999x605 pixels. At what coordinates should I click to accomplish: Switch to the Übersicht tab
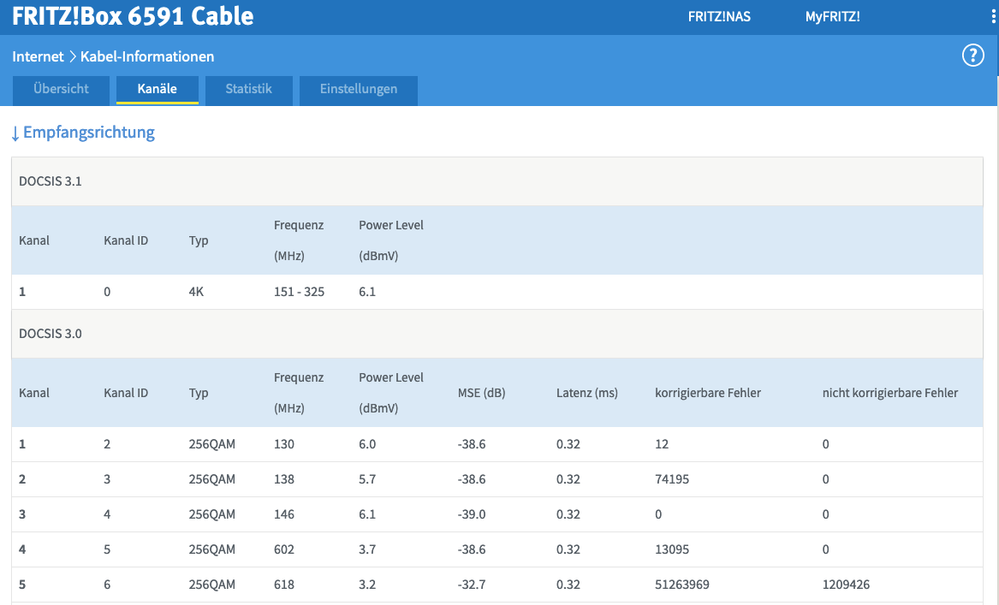(x=61, y=89)
